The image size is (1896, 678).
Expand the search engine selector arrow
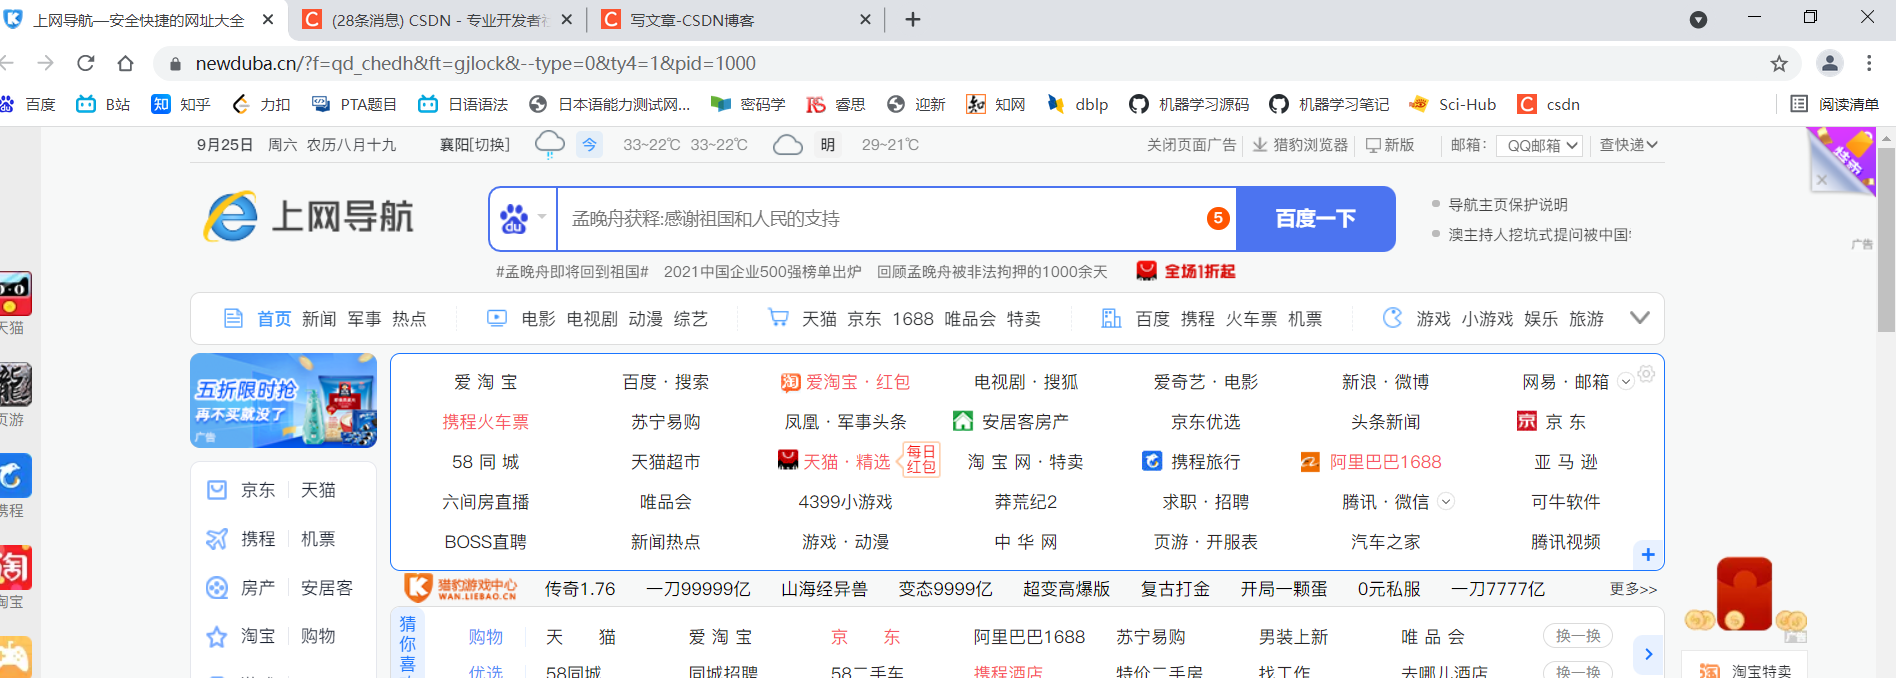click(542, 217)
